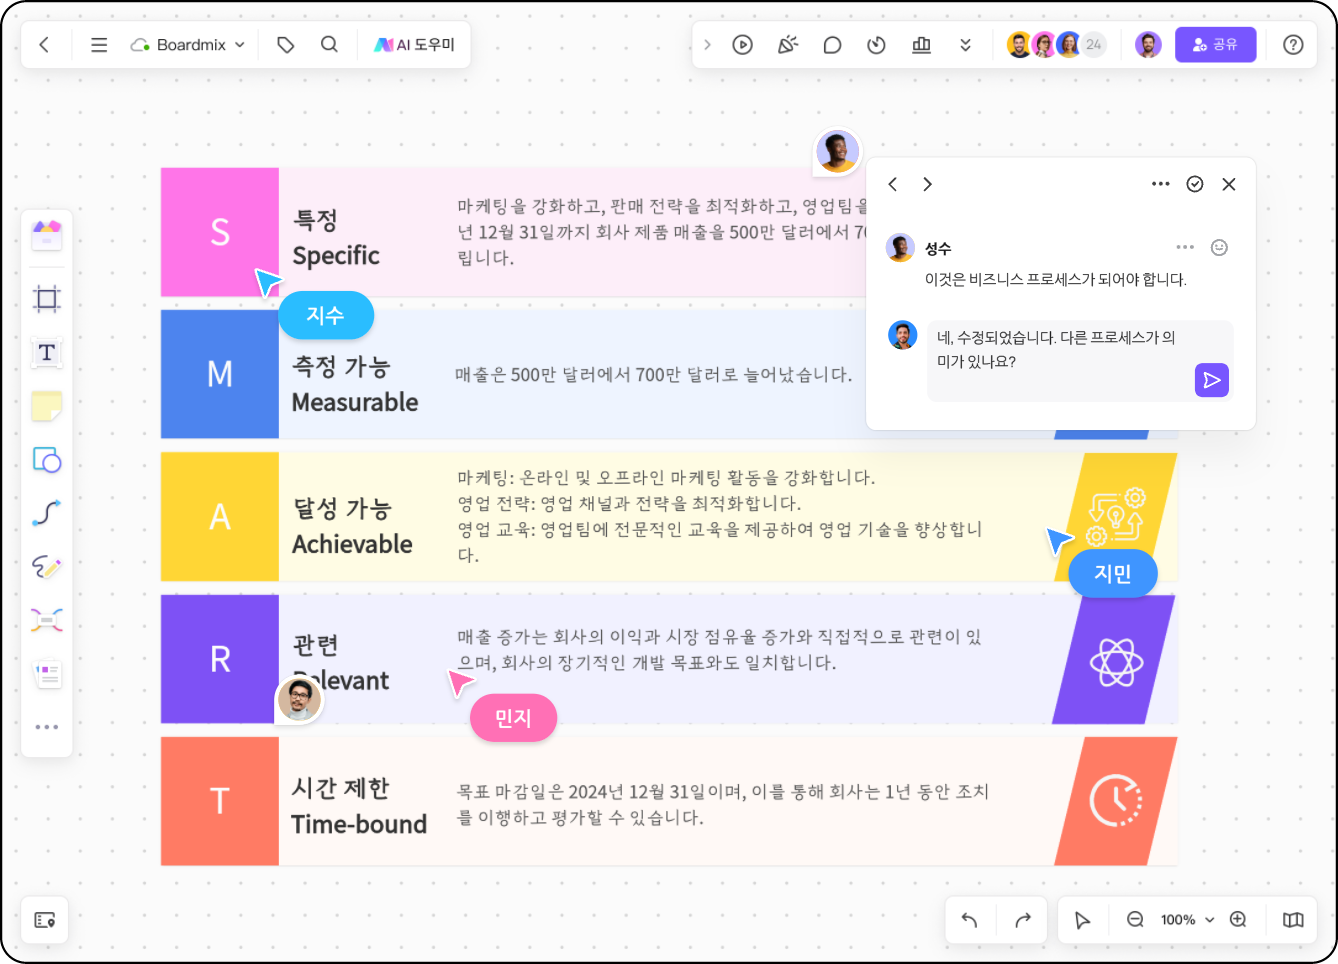Start presentation with the play icon
This screenshot has height=964, width=1338.
point(742,45)
